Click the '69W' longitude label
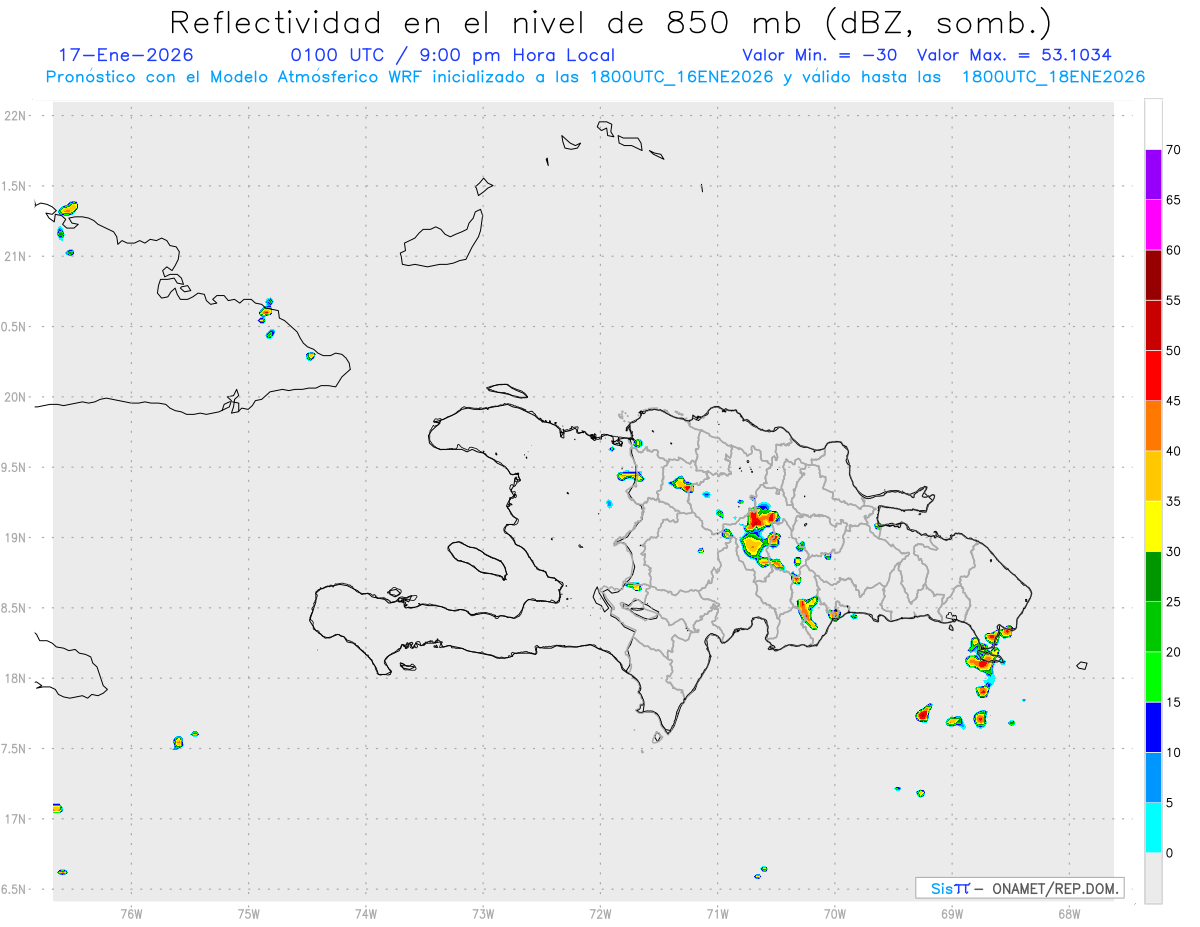The width and height of the screenshot is (1200, 927). [952, 914]
